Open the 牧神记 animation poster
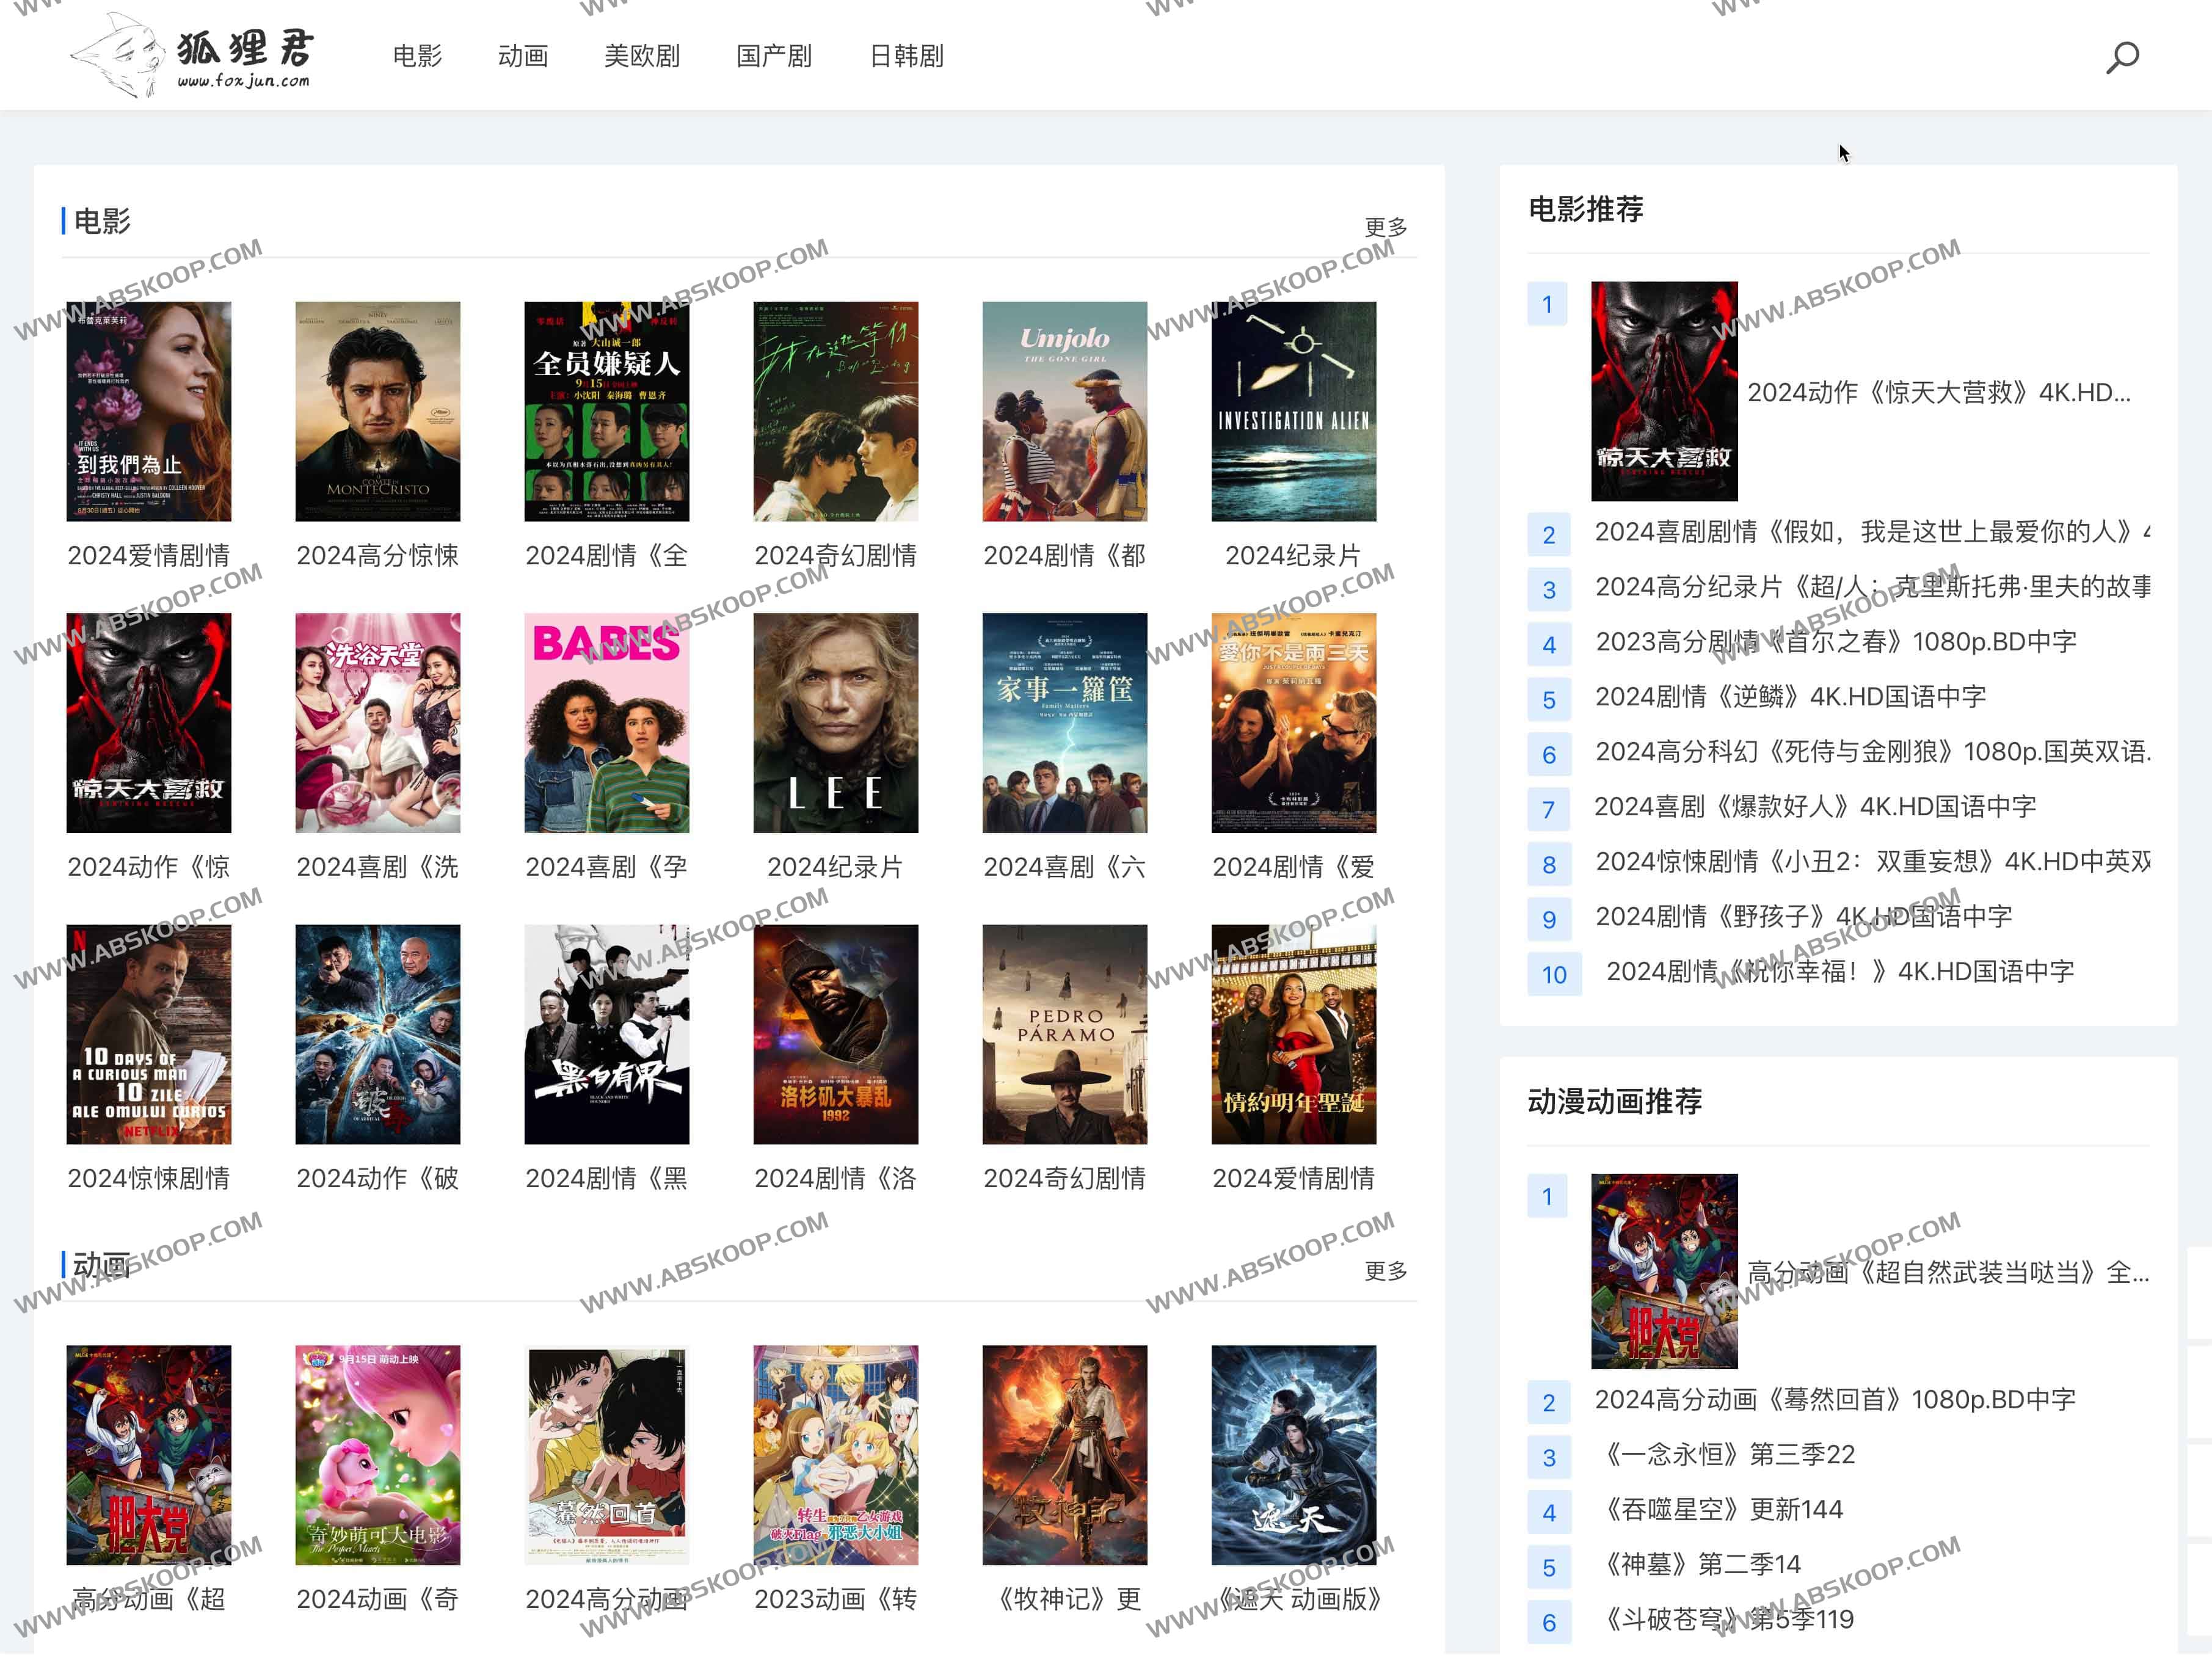 [1064, 1455]
